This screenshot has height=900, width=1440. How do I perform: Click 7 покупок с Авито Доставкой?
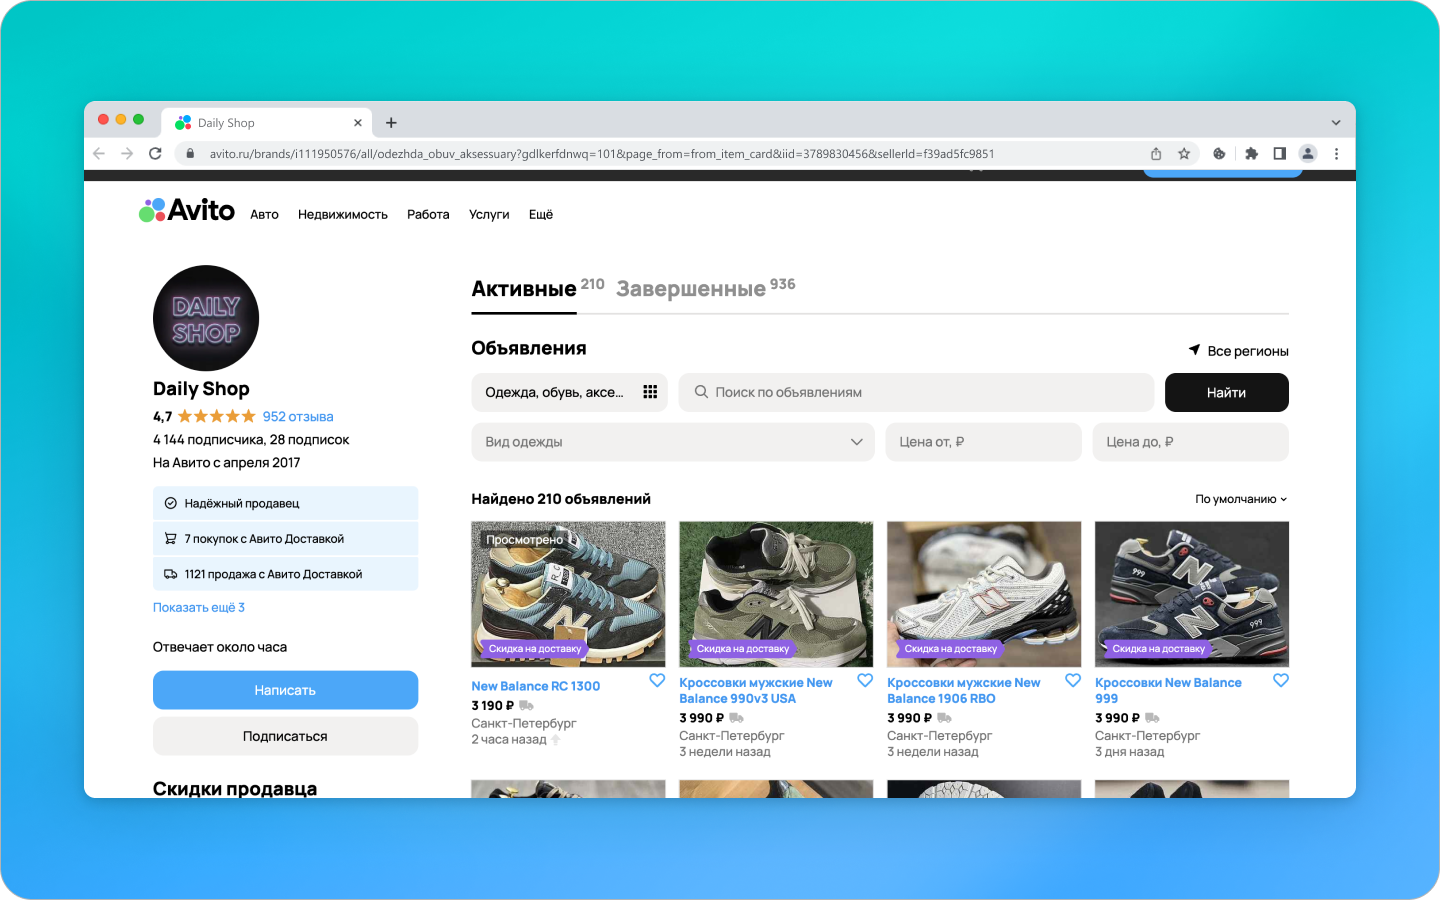coord(285,538)
